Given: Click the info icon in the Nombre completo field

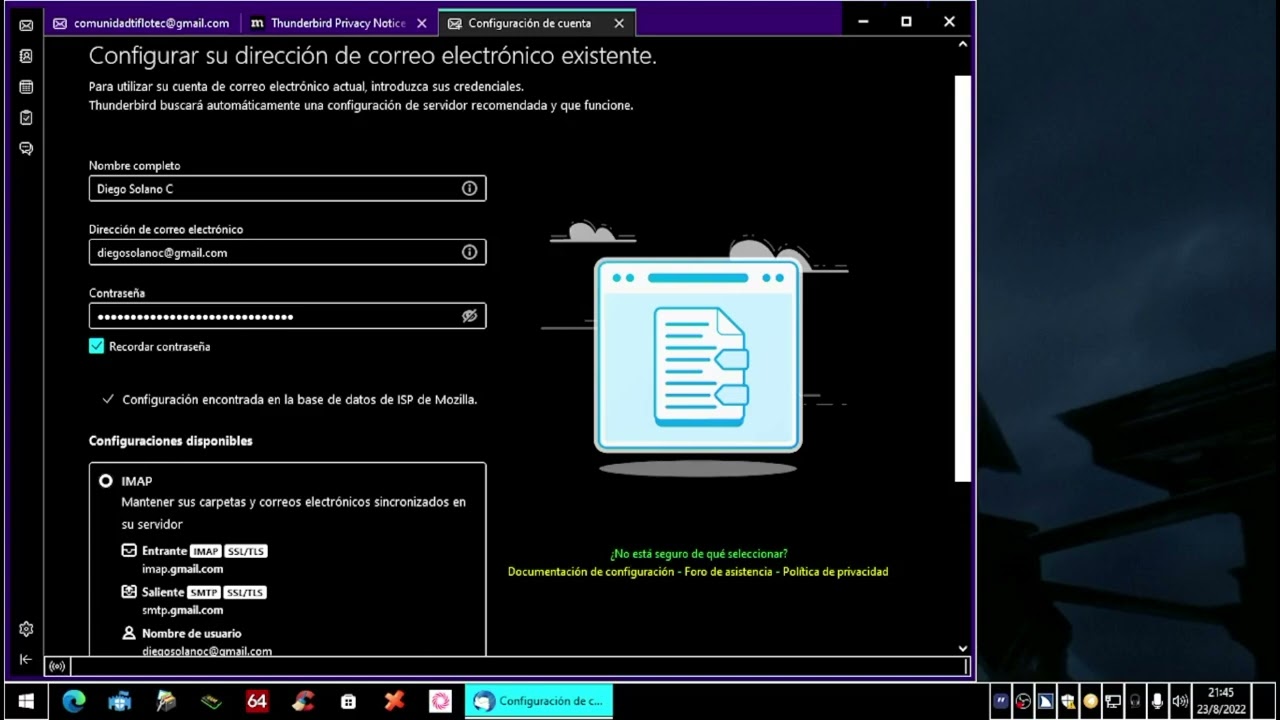Looking at the screenshot, I should [x=469, y=188].
